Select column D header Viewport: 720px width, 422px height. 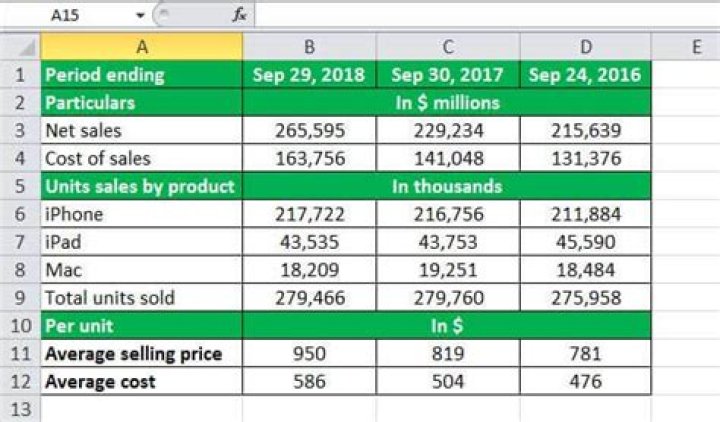[584, 46]
